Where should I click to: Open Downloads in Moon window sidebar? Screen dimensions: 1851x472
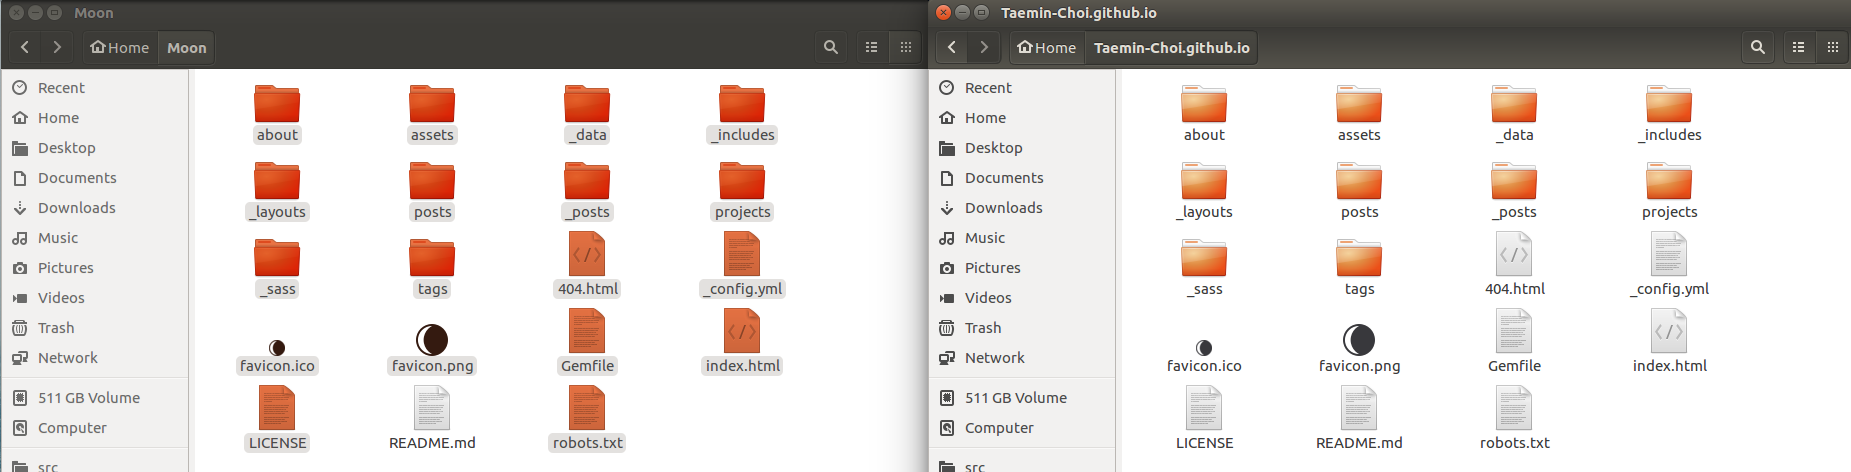95,208
